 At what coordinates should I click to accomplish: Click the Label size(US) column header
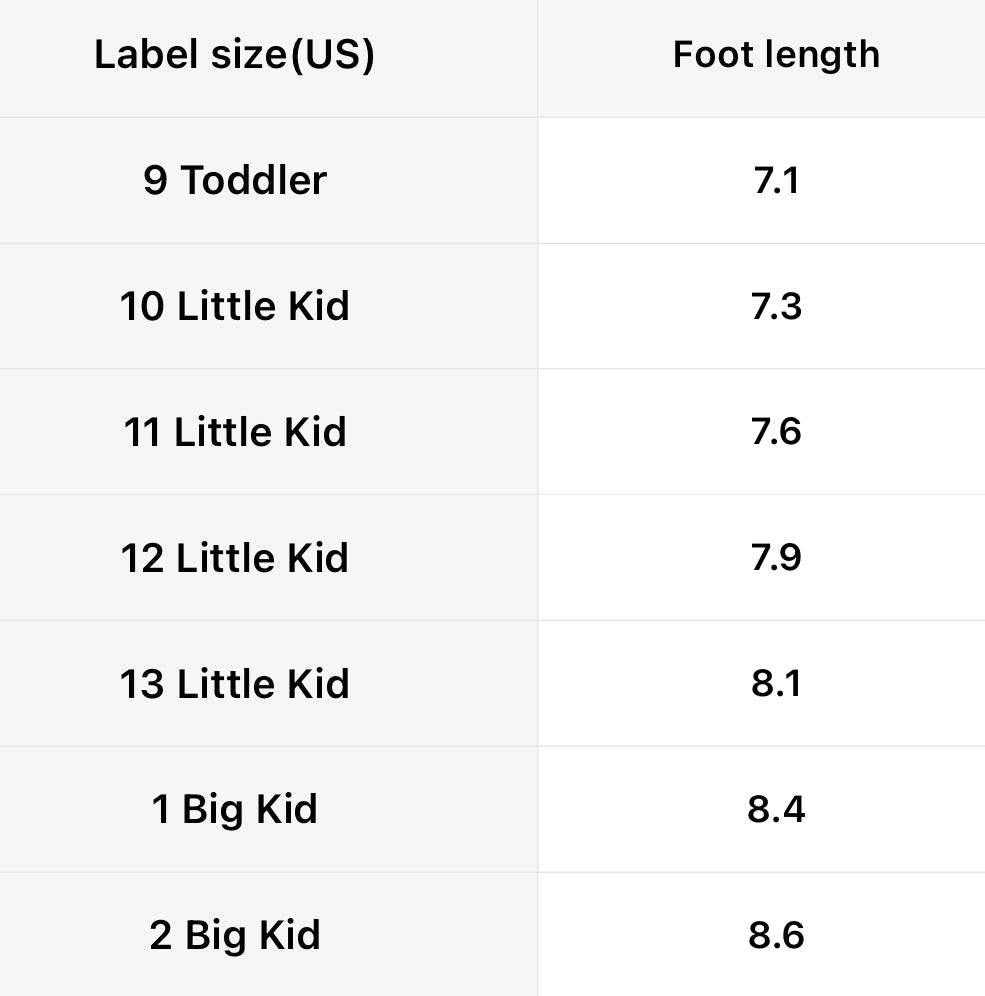point(234,55)
